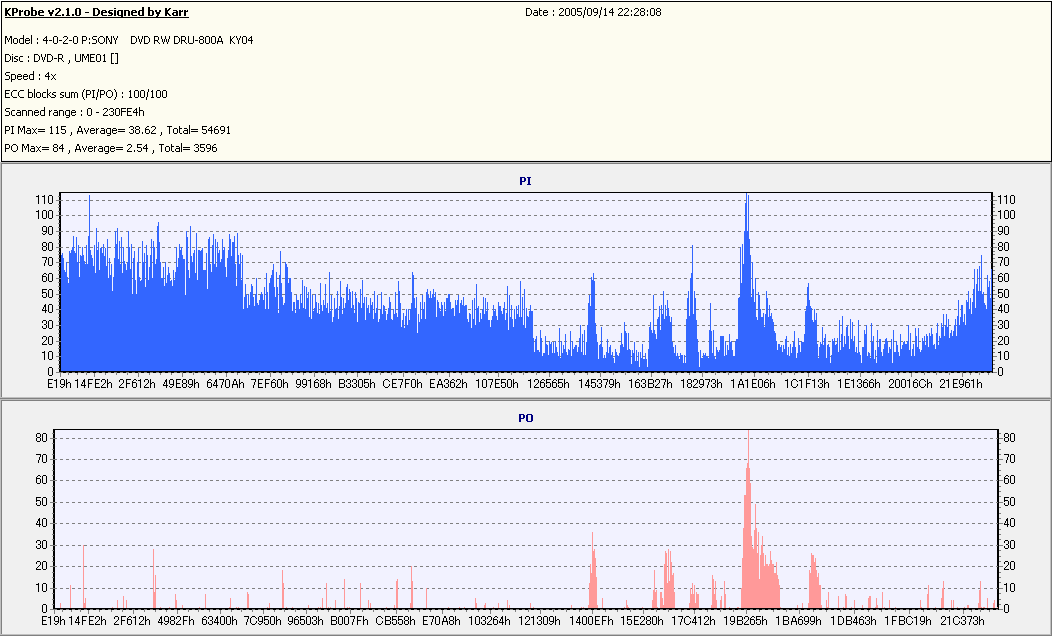The image size is (1052, 636).
Task: Click the 1DB463h label on the PO axis
Action: point(853,621)
